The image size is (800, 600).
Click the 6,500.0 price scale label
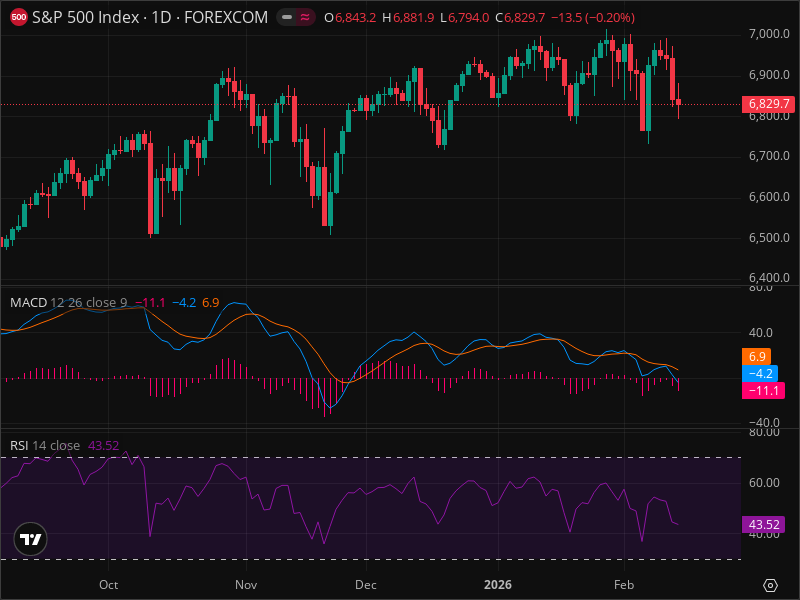click(769, 238)
